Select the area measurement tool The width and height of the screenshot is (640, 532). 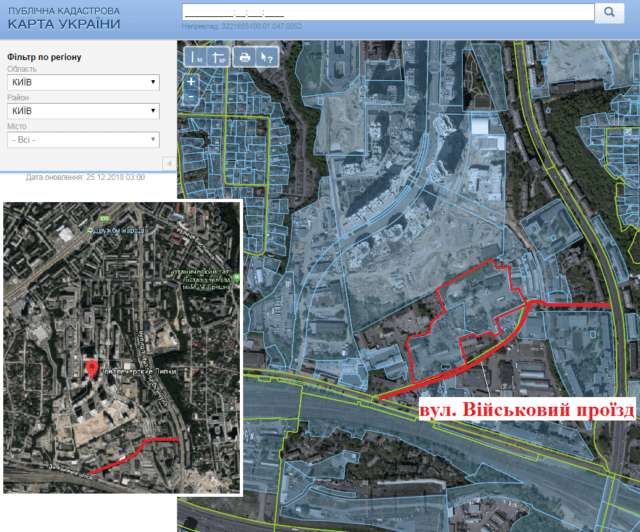(x=217, y=57)
